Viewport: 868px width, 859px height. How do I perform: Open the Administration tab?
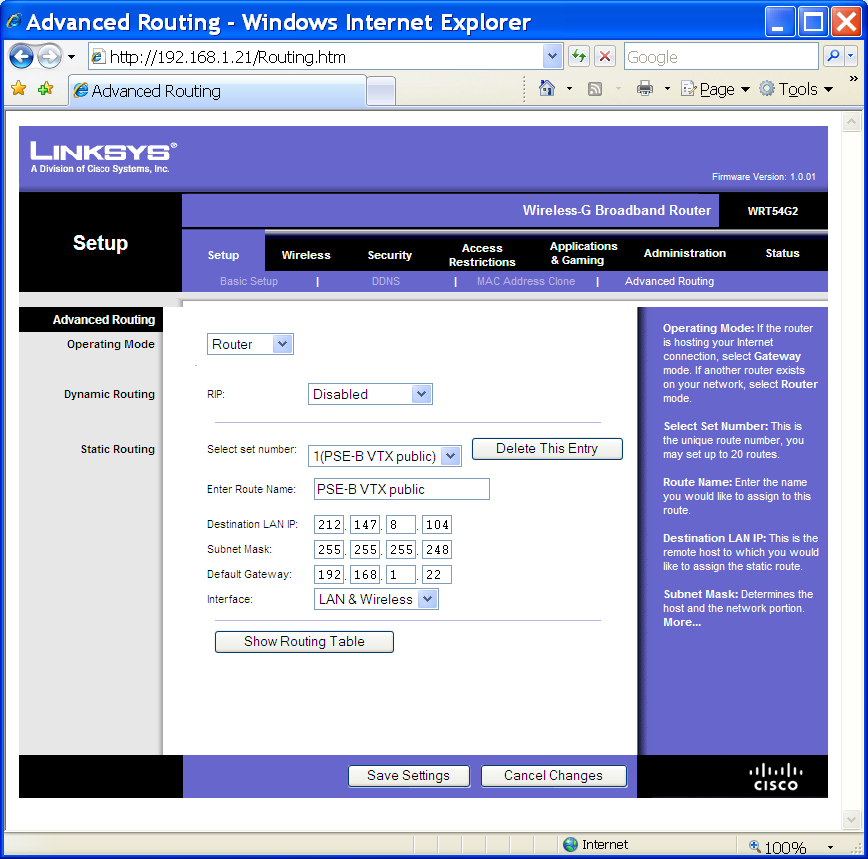(684, 254)
